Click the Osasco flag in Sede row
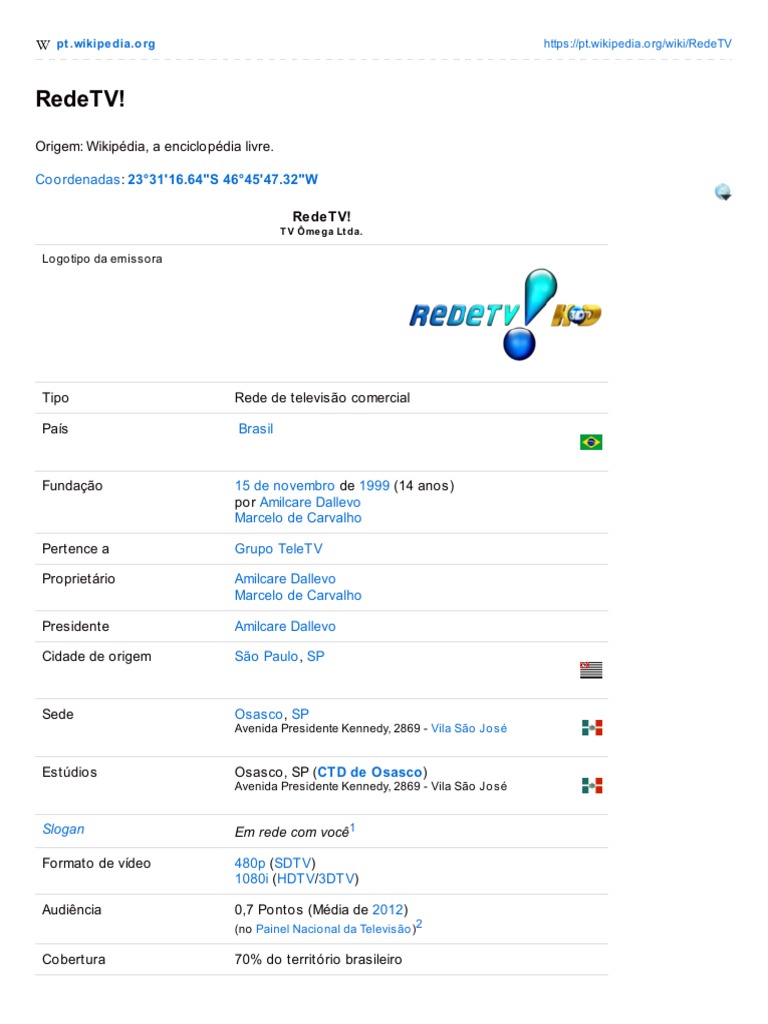The width and height of the screenshot is (768, 1024). [x=592, y=728]
